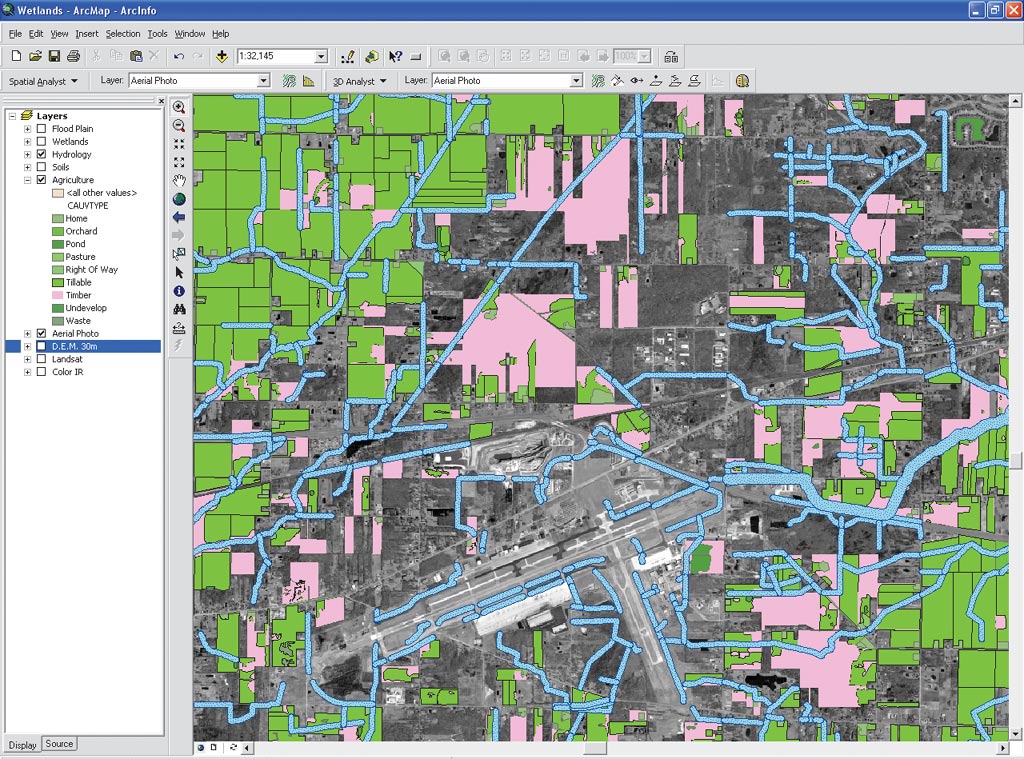Screen dimensions: 1024x759
Task: Click the Undo arrow icon
Action: 178,56
